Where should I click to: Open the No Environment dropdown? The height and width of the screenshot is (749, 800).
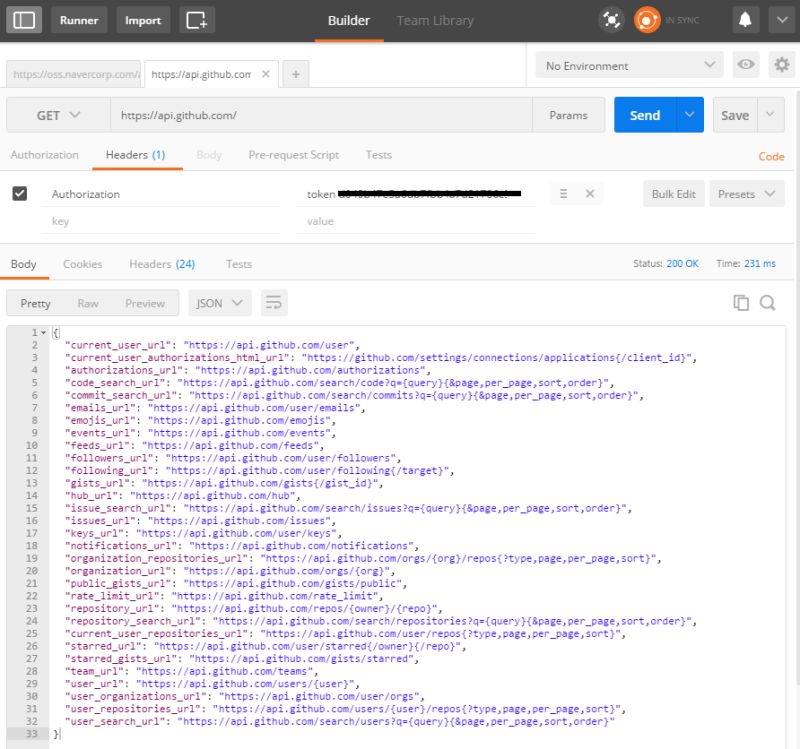[x=629, y=63]
